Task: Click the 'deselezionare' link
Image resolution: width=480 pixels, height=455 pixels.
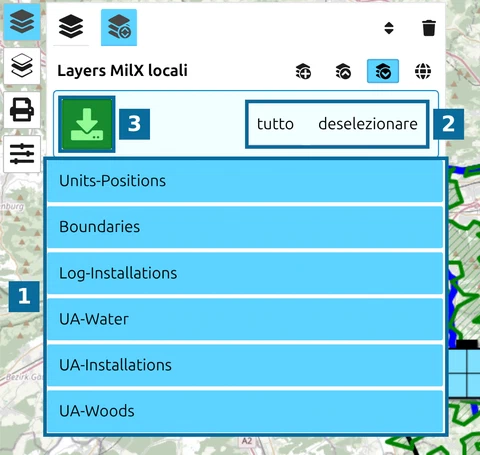Action: pos(368,124)
